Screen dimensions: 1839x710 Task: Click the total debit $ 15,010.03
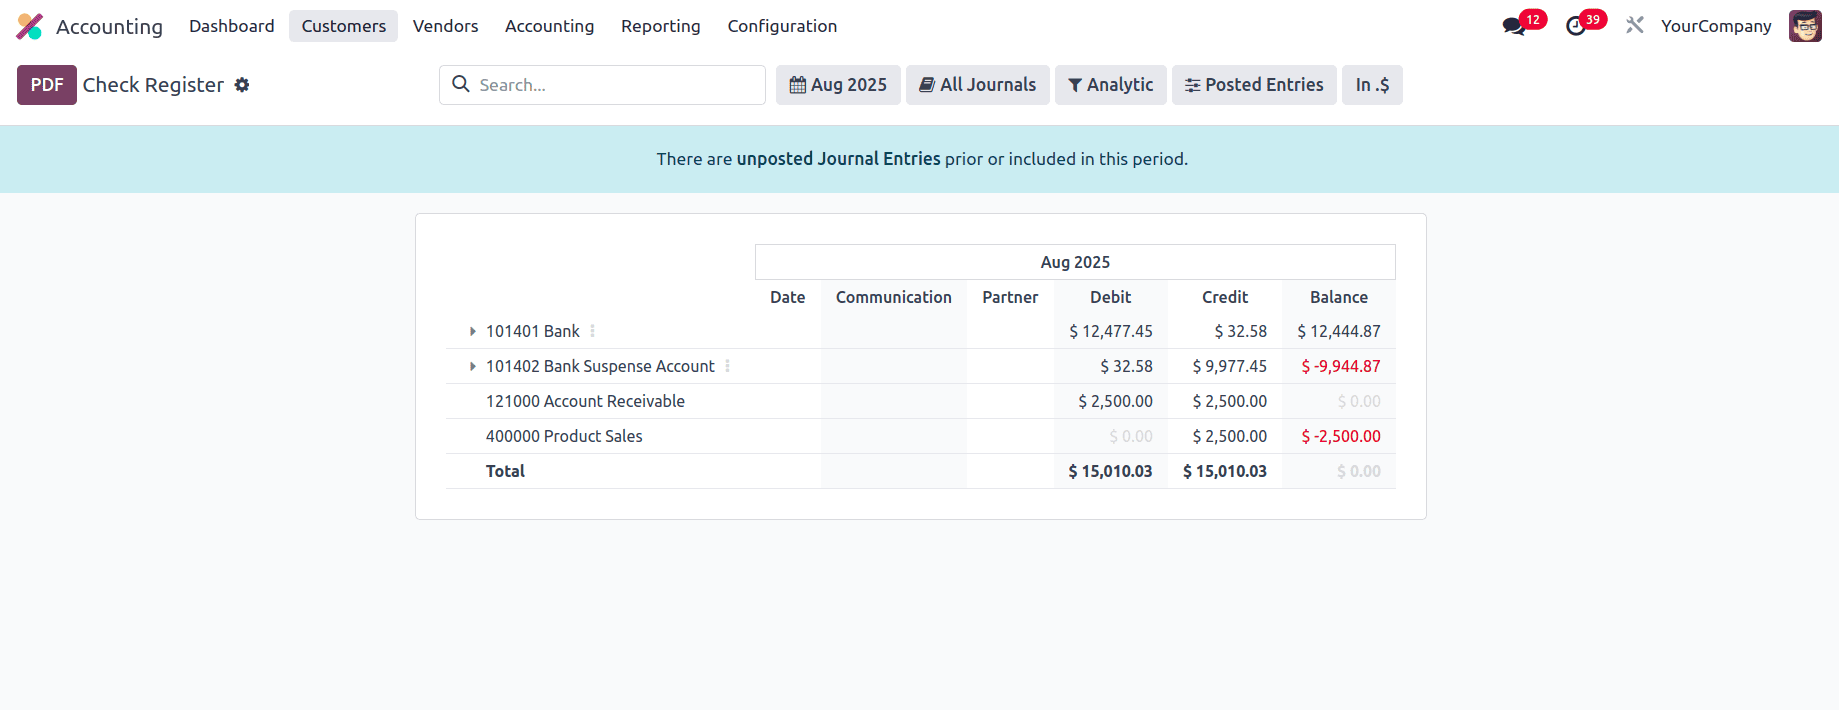click(x=1110, y=471)
